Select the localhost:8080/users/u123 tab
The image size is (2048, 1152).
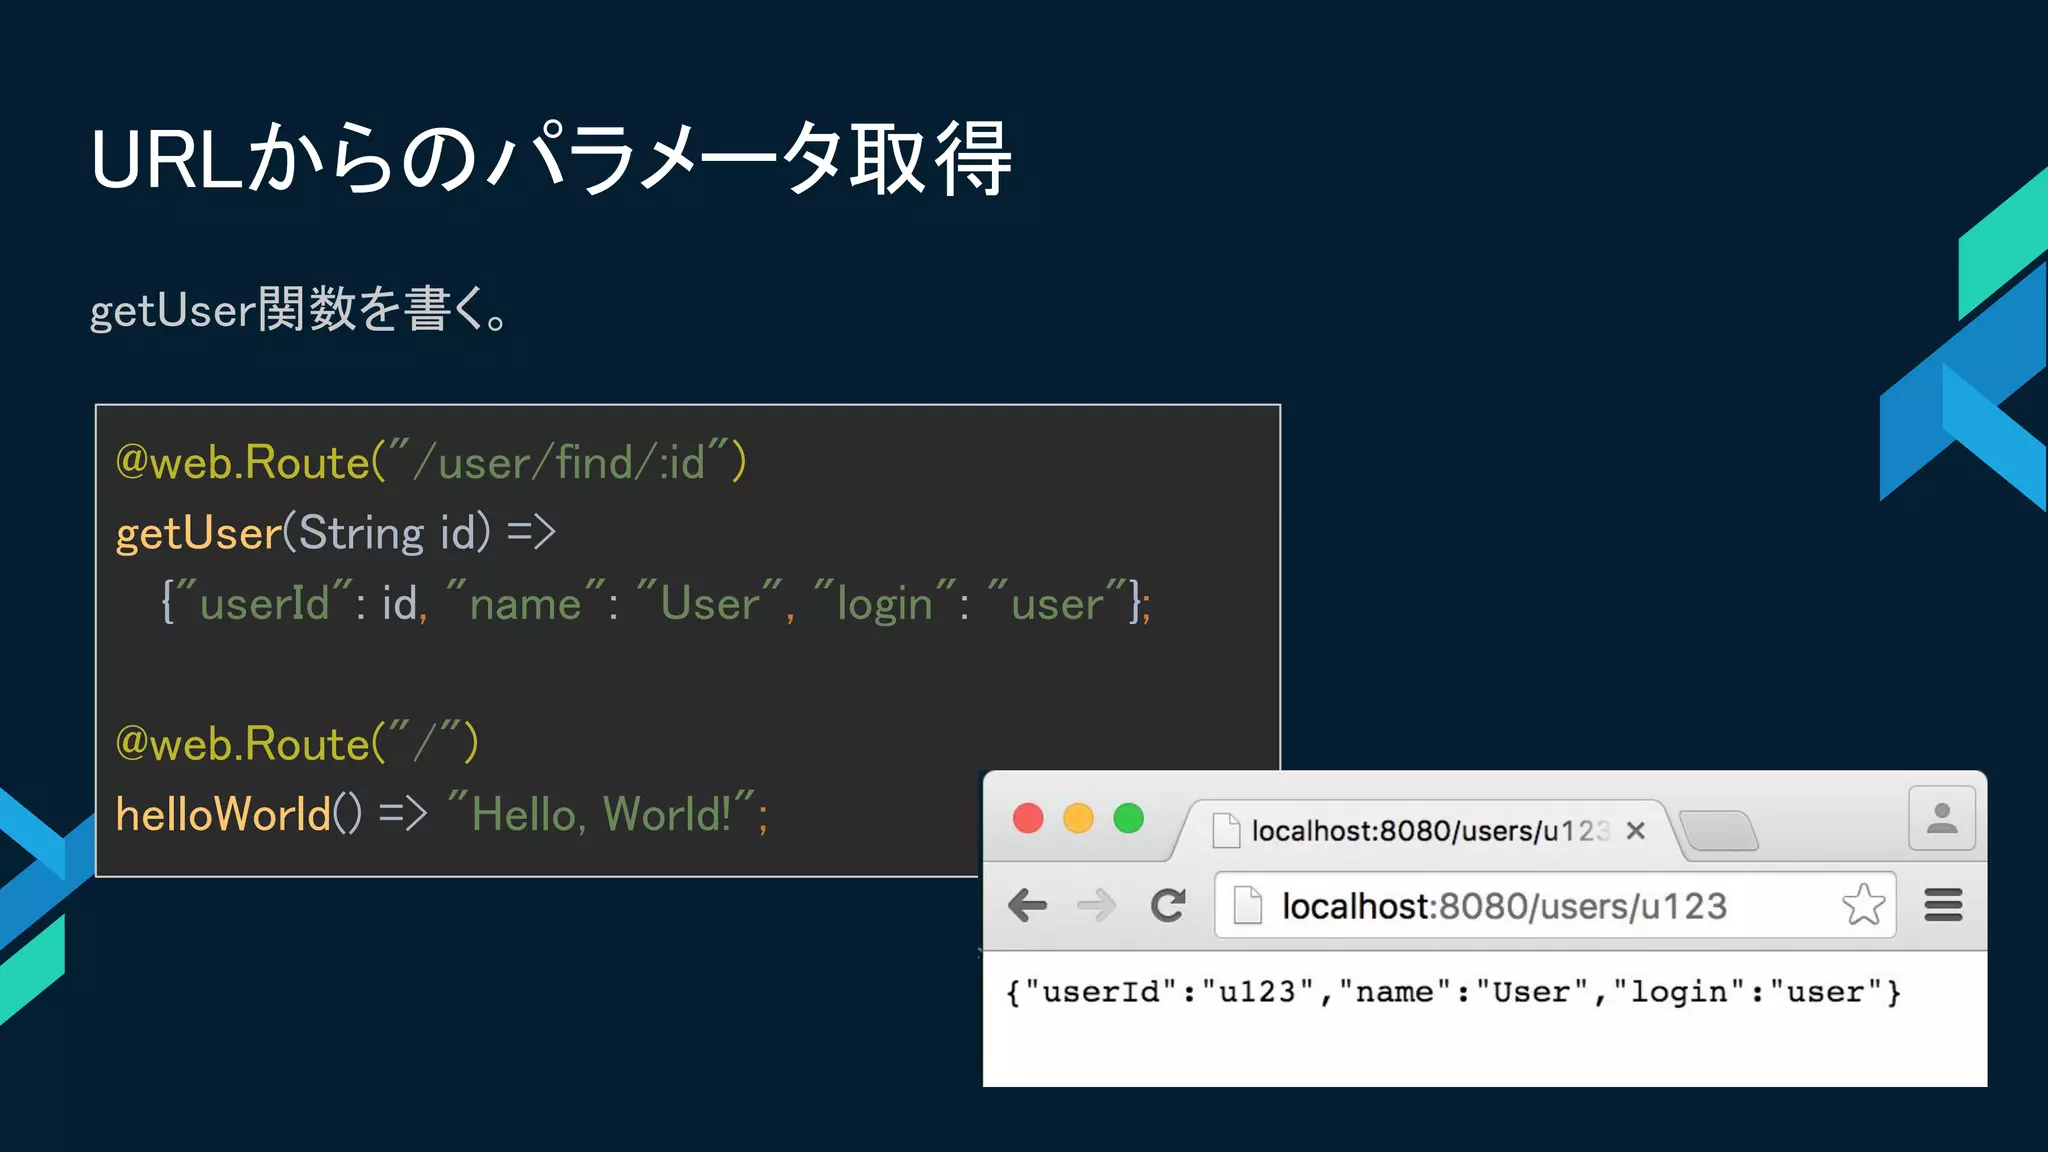point(1429,831)
